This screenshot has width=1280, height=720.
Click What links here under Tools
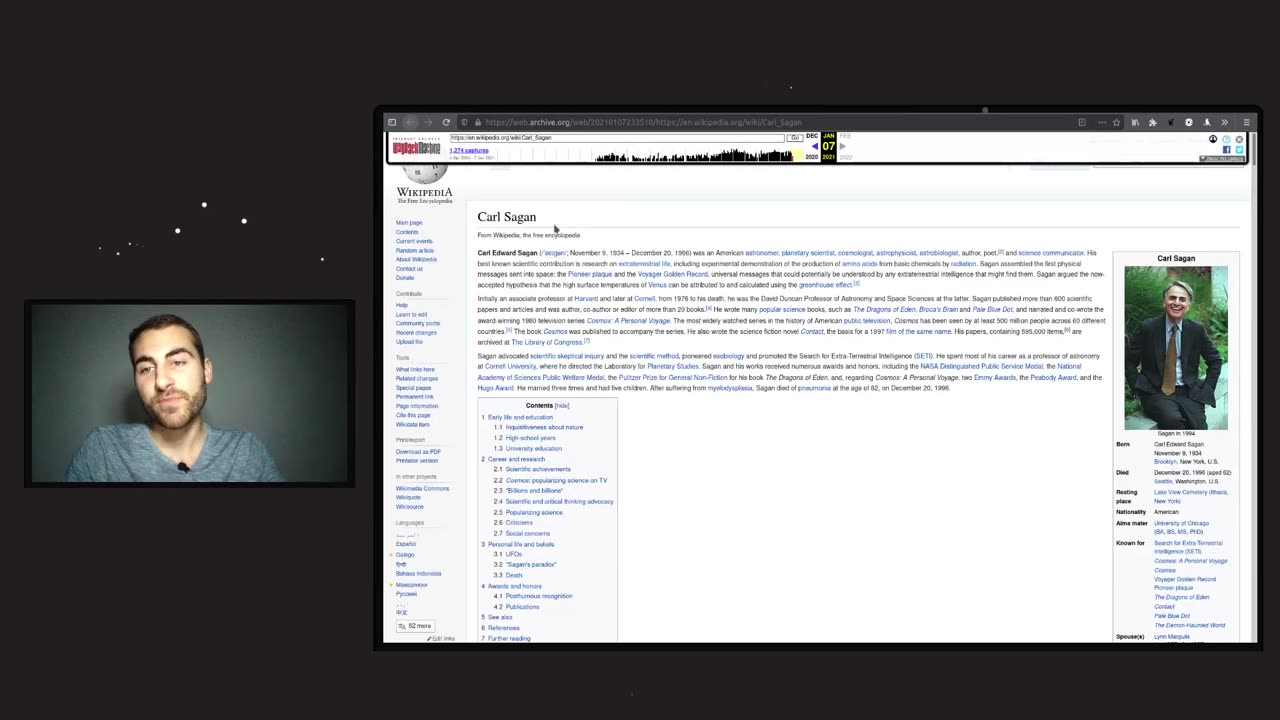(415, 370)
